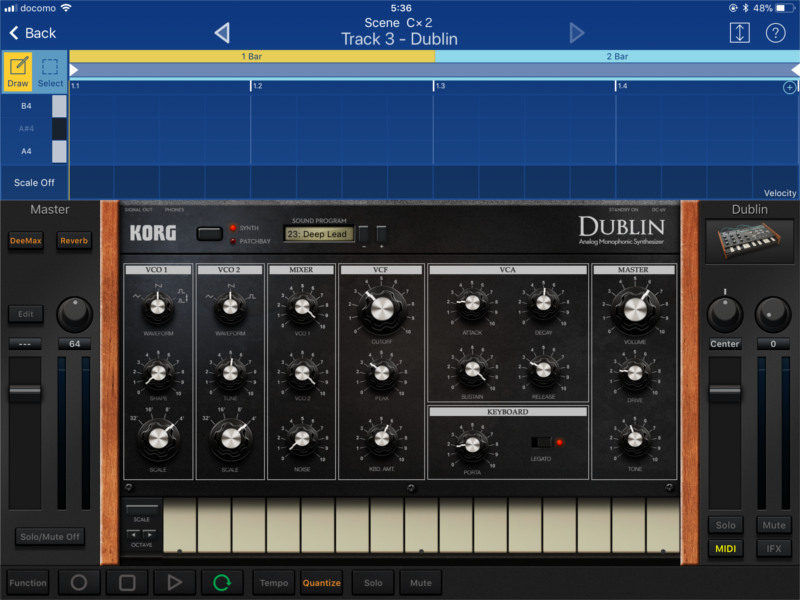Click the VCA release knob
Screen dimensions: 800x600
click(x=543, y=368)
